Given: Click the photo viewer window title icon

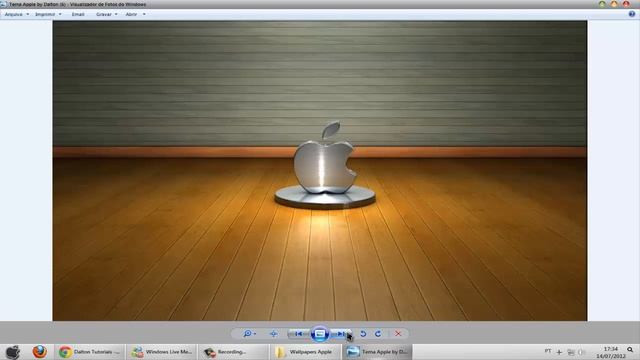Looking at the screenshot, I should [4, 4].
